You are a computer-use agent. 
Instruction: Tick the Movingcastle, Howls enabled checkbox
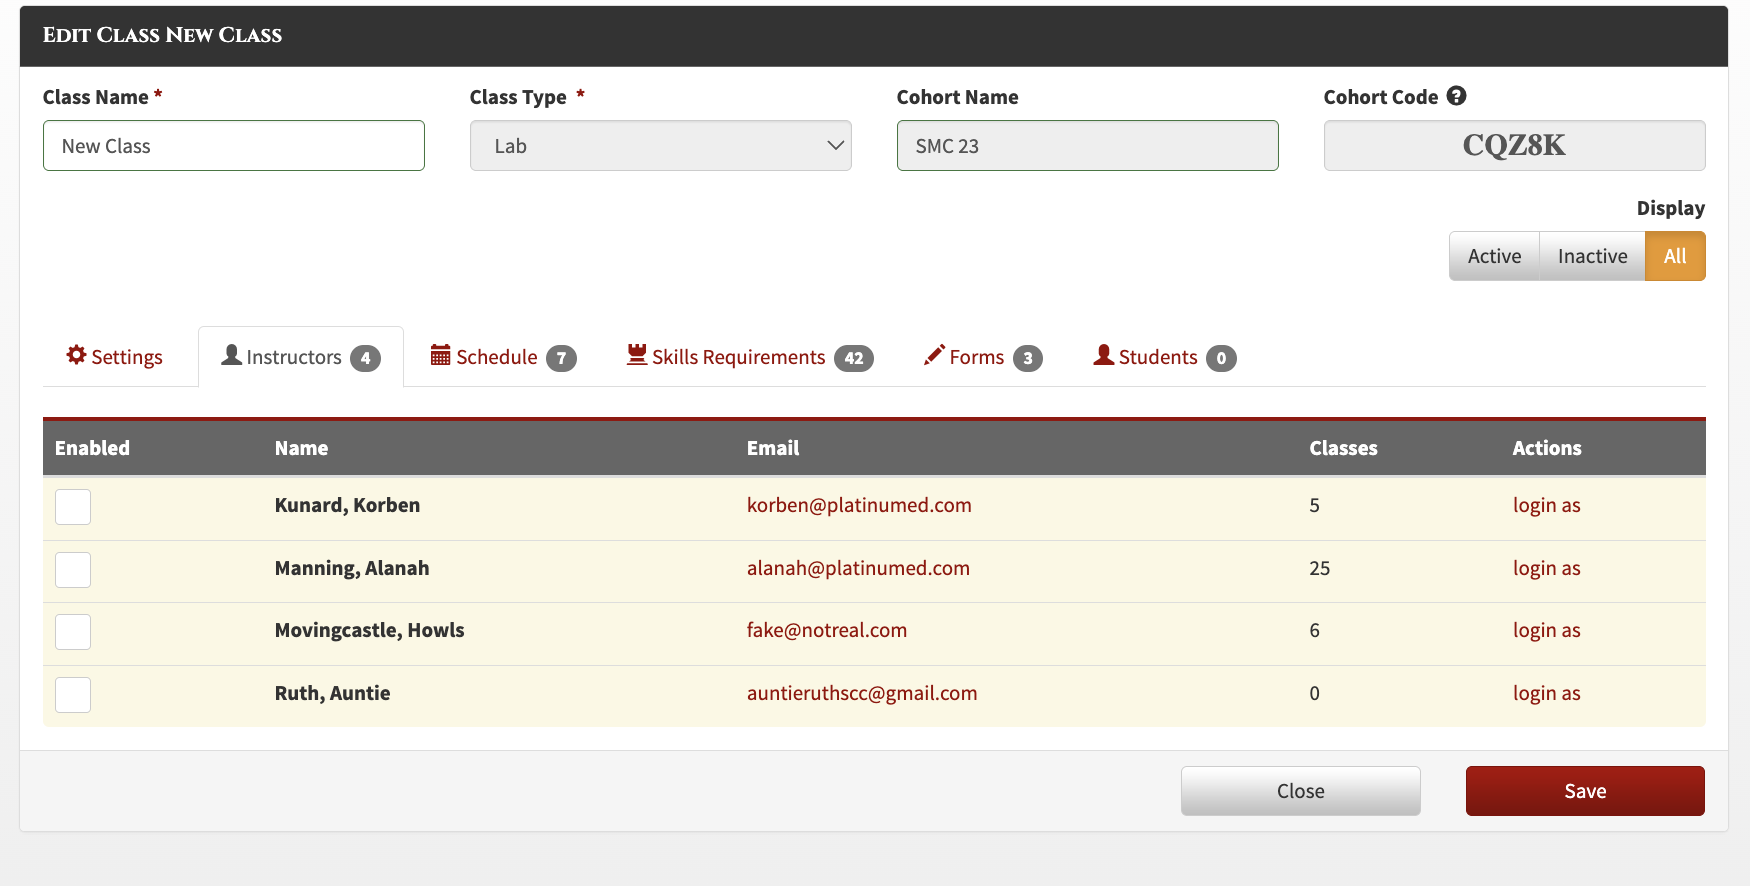point(73,632)
